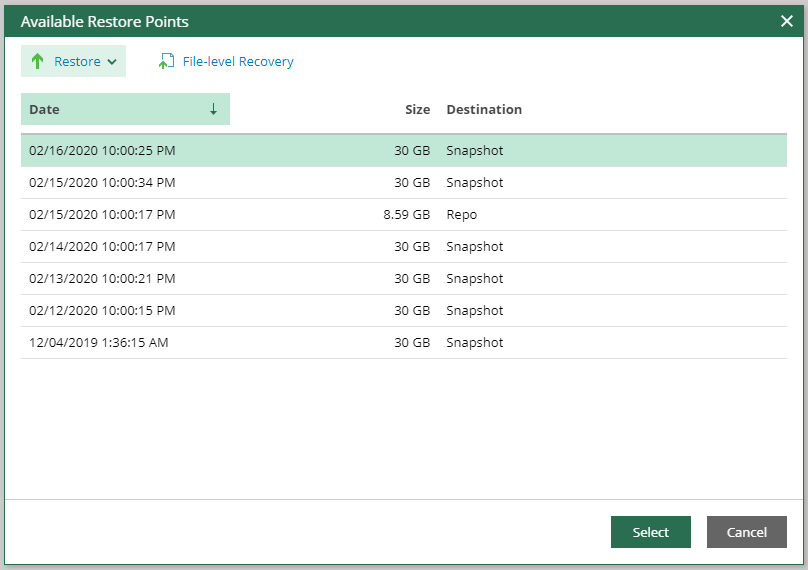
Task: Open the Restore menu button
Action: 73,61
